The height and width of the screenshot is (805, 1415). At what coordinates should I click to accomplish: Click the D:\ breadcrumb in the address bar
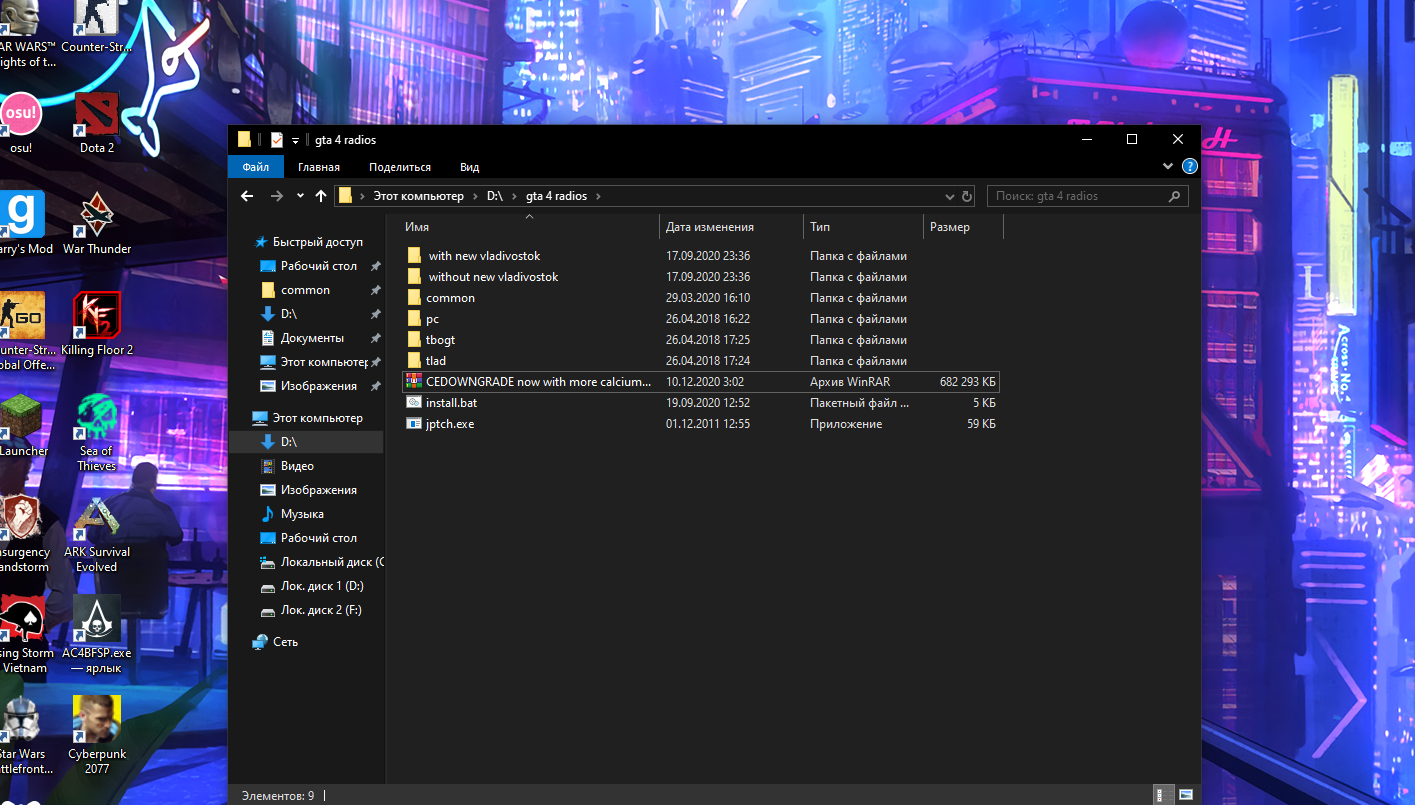tap(495, 196)
